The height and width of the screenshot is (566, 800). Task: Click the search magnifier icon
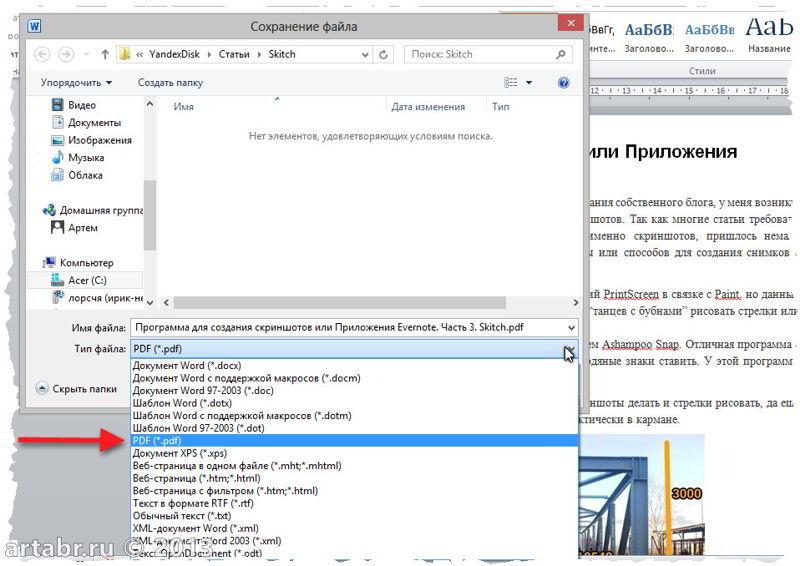pos(561,54)
